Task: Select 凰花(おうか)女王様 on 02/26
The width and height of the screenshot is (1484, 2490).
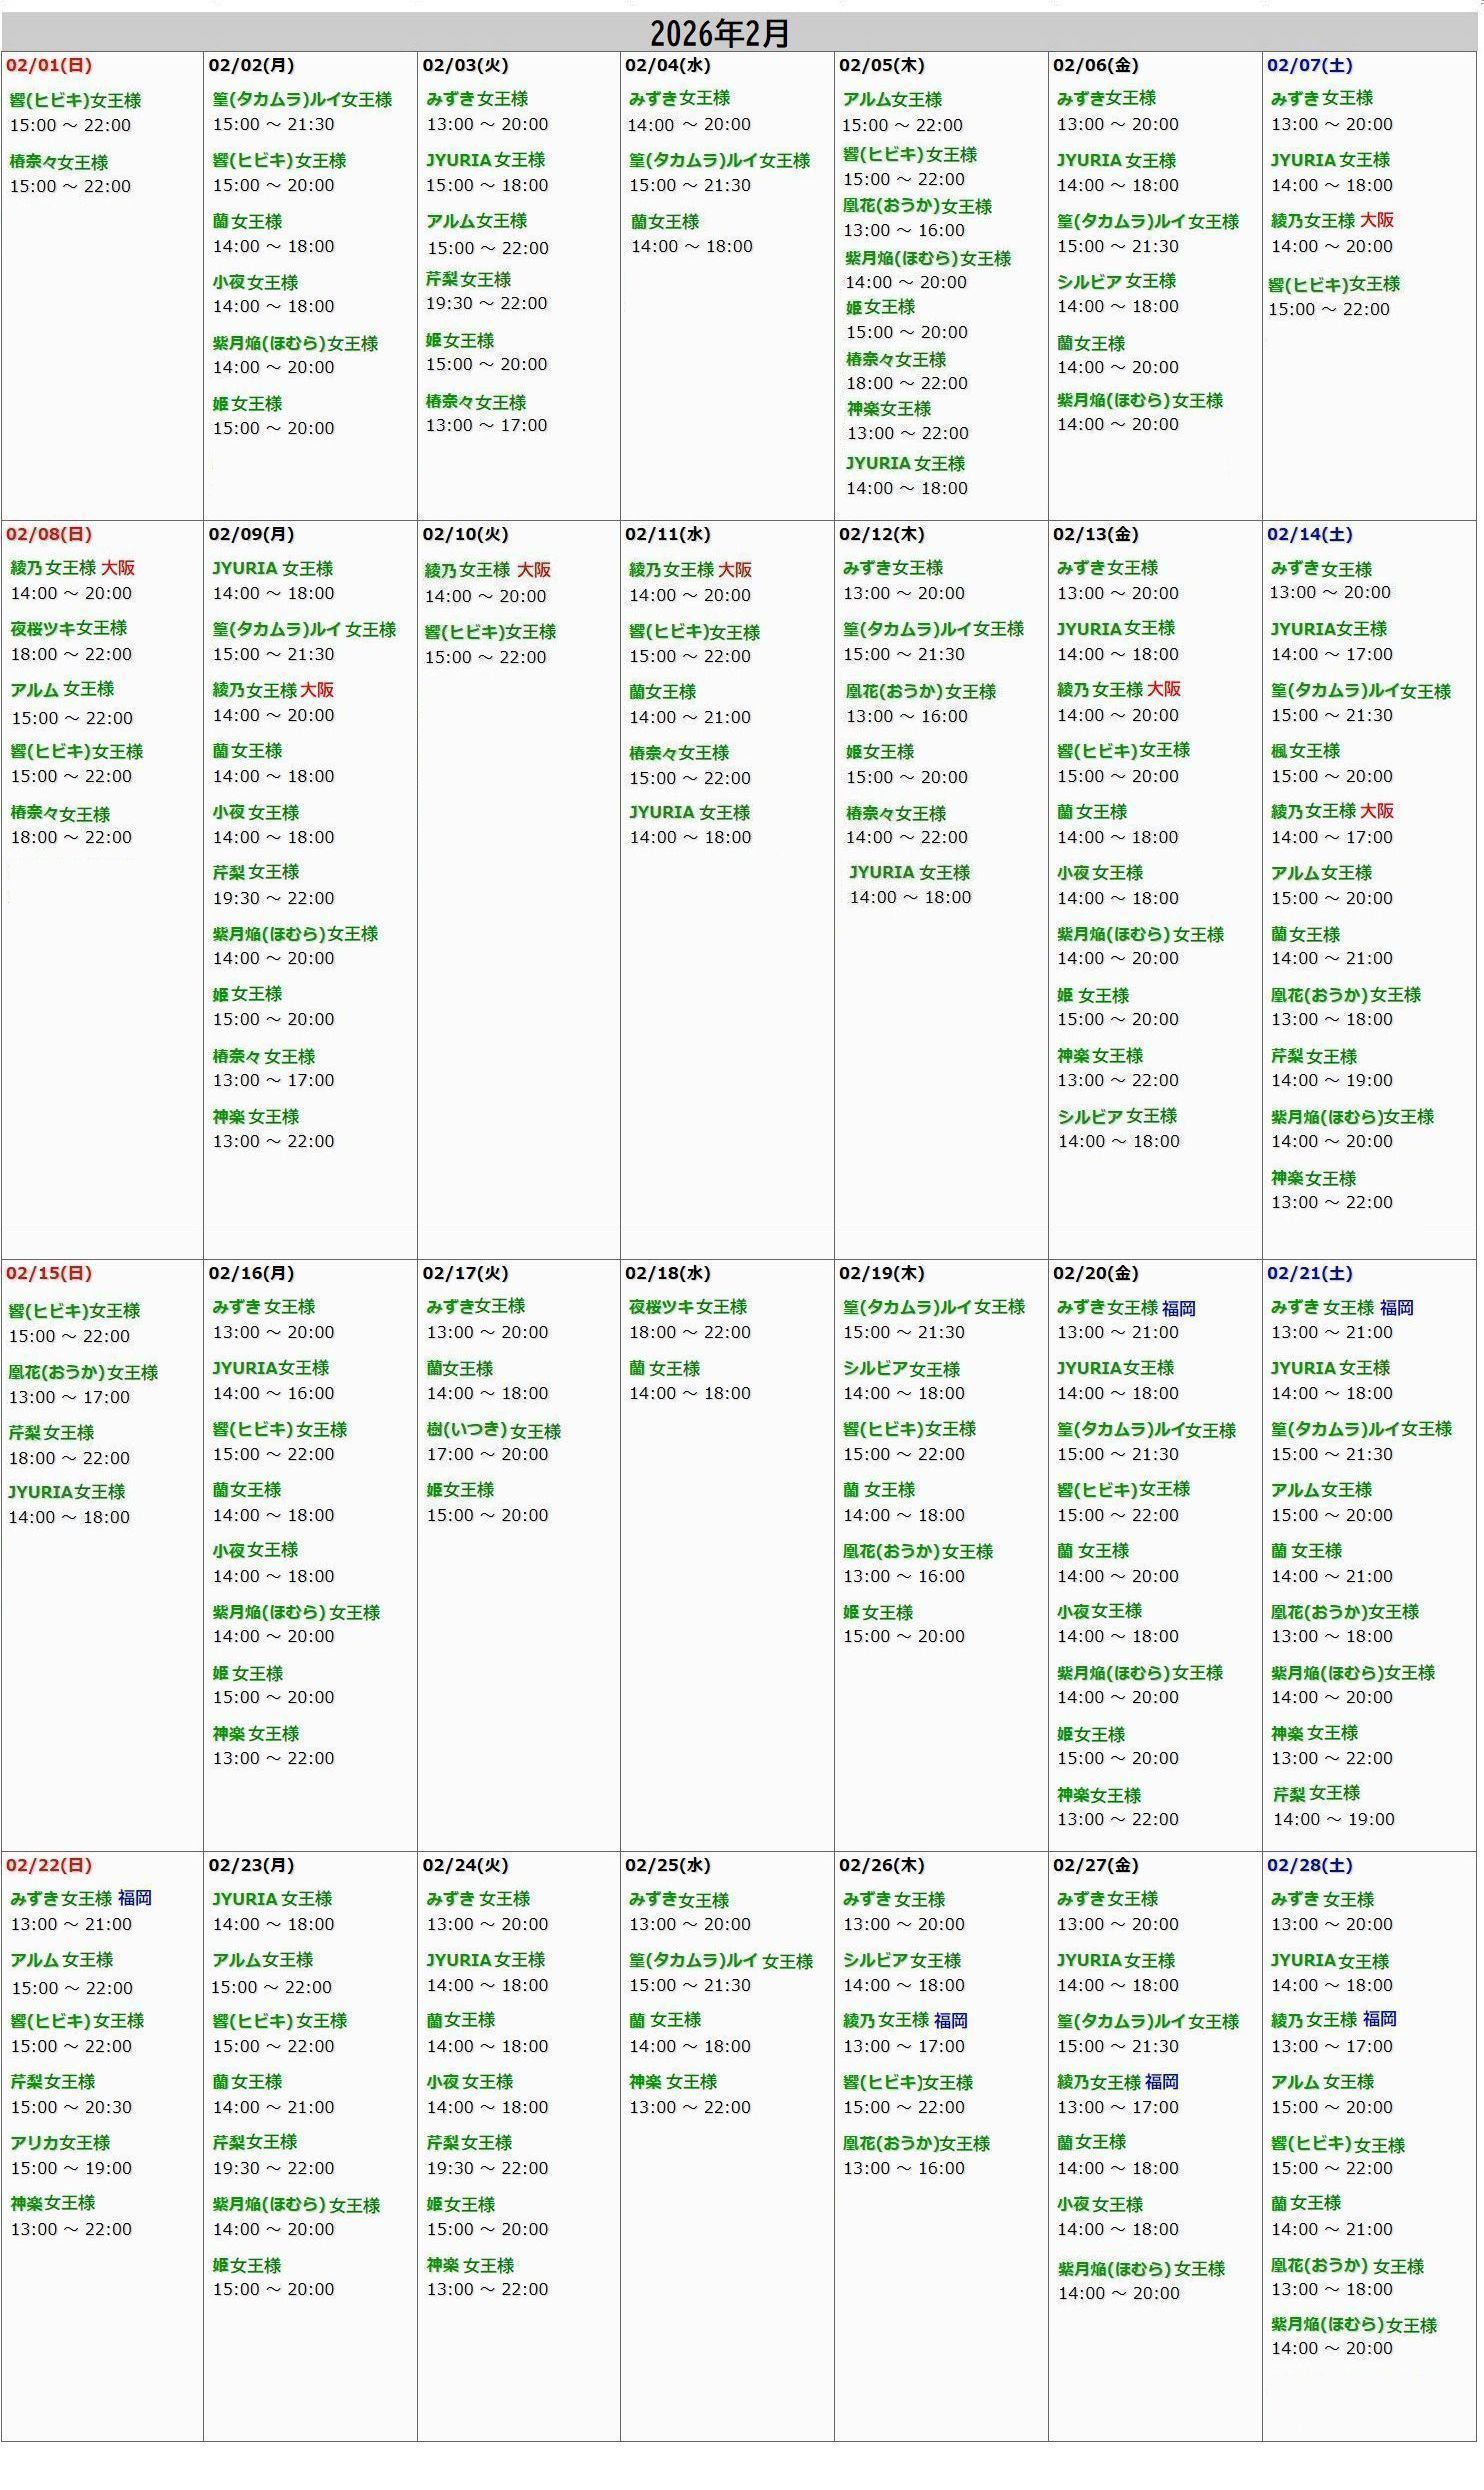Action: [916, 2143]
